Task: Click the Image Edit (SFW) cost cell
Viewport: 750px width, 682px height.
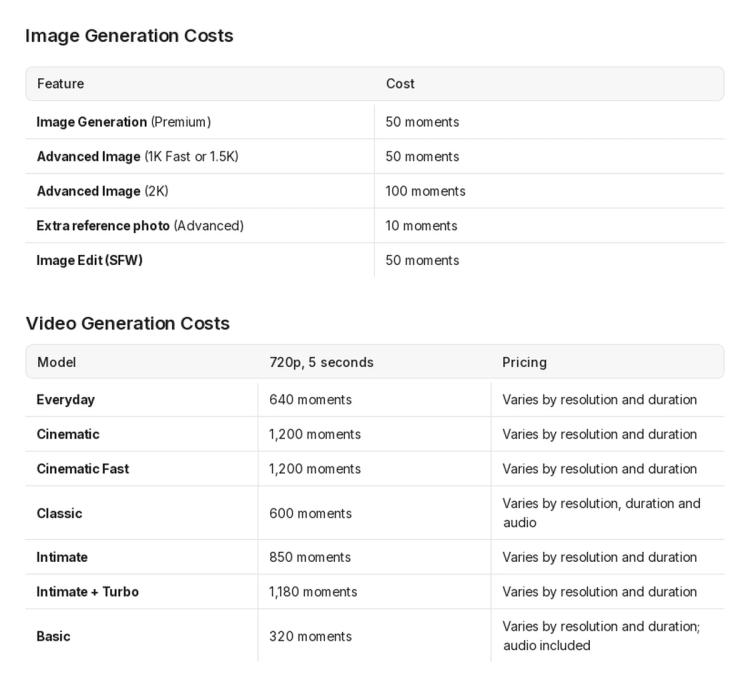Action: (x=422, y=260)
